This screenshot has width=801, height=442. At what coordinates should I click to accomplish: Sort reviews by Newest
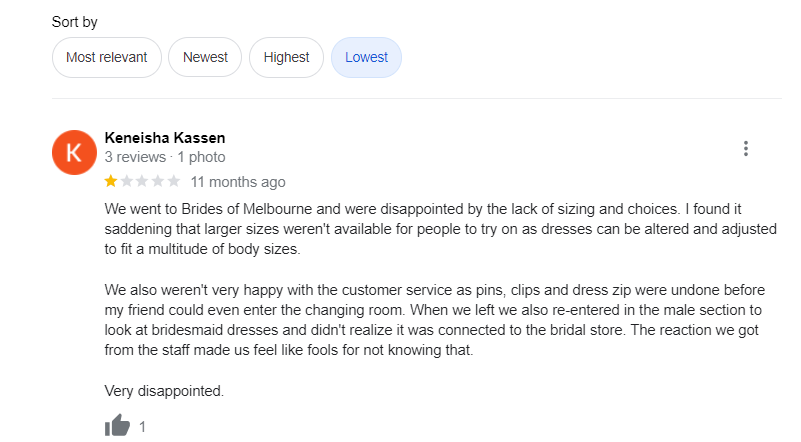(x=205, y=57)
